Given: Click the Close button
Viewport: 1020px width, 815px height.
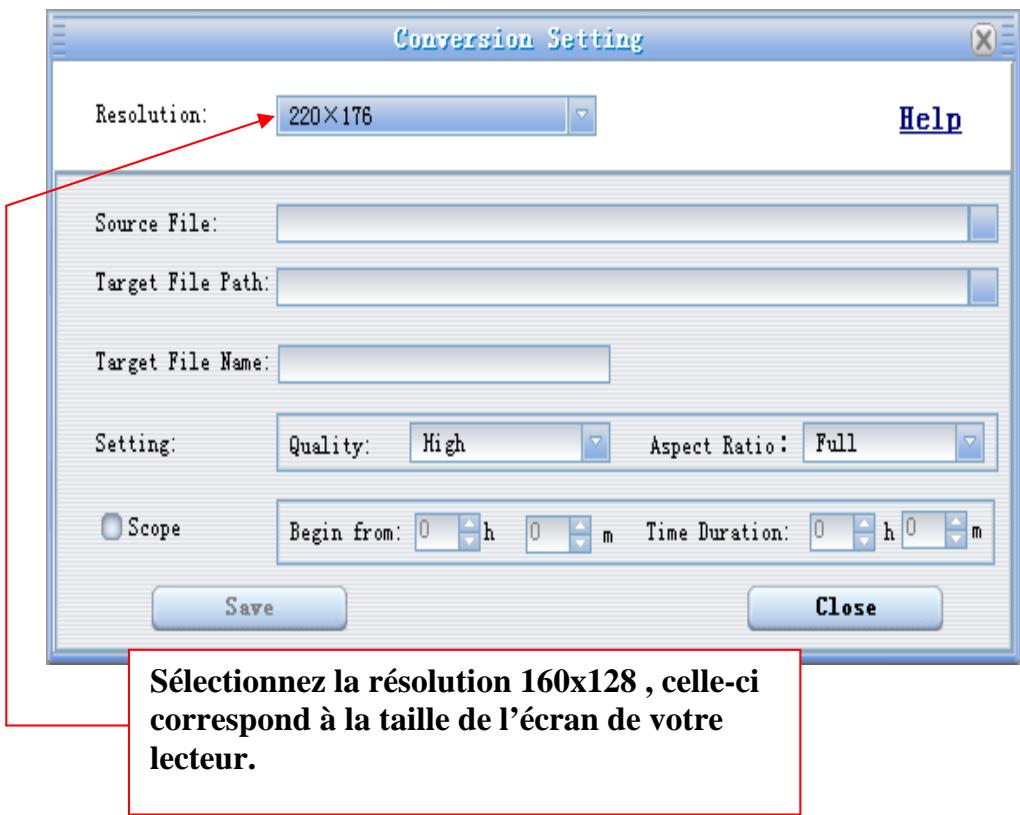Looking at the screenshot, I should click(x=845, y=608).
